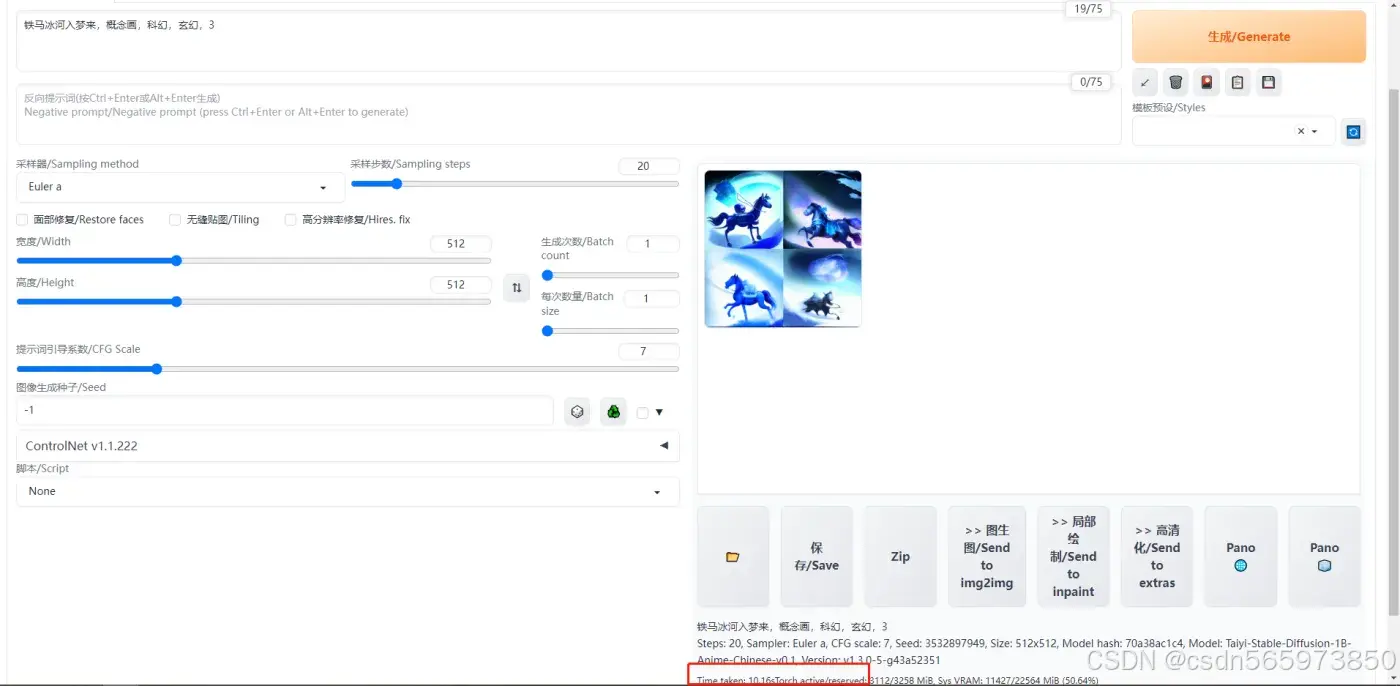Viewport: 1400px width, 686px height.
Task: Enable the Restore faces checkbox
Action: pyautogui.click(x=22, y=219)
